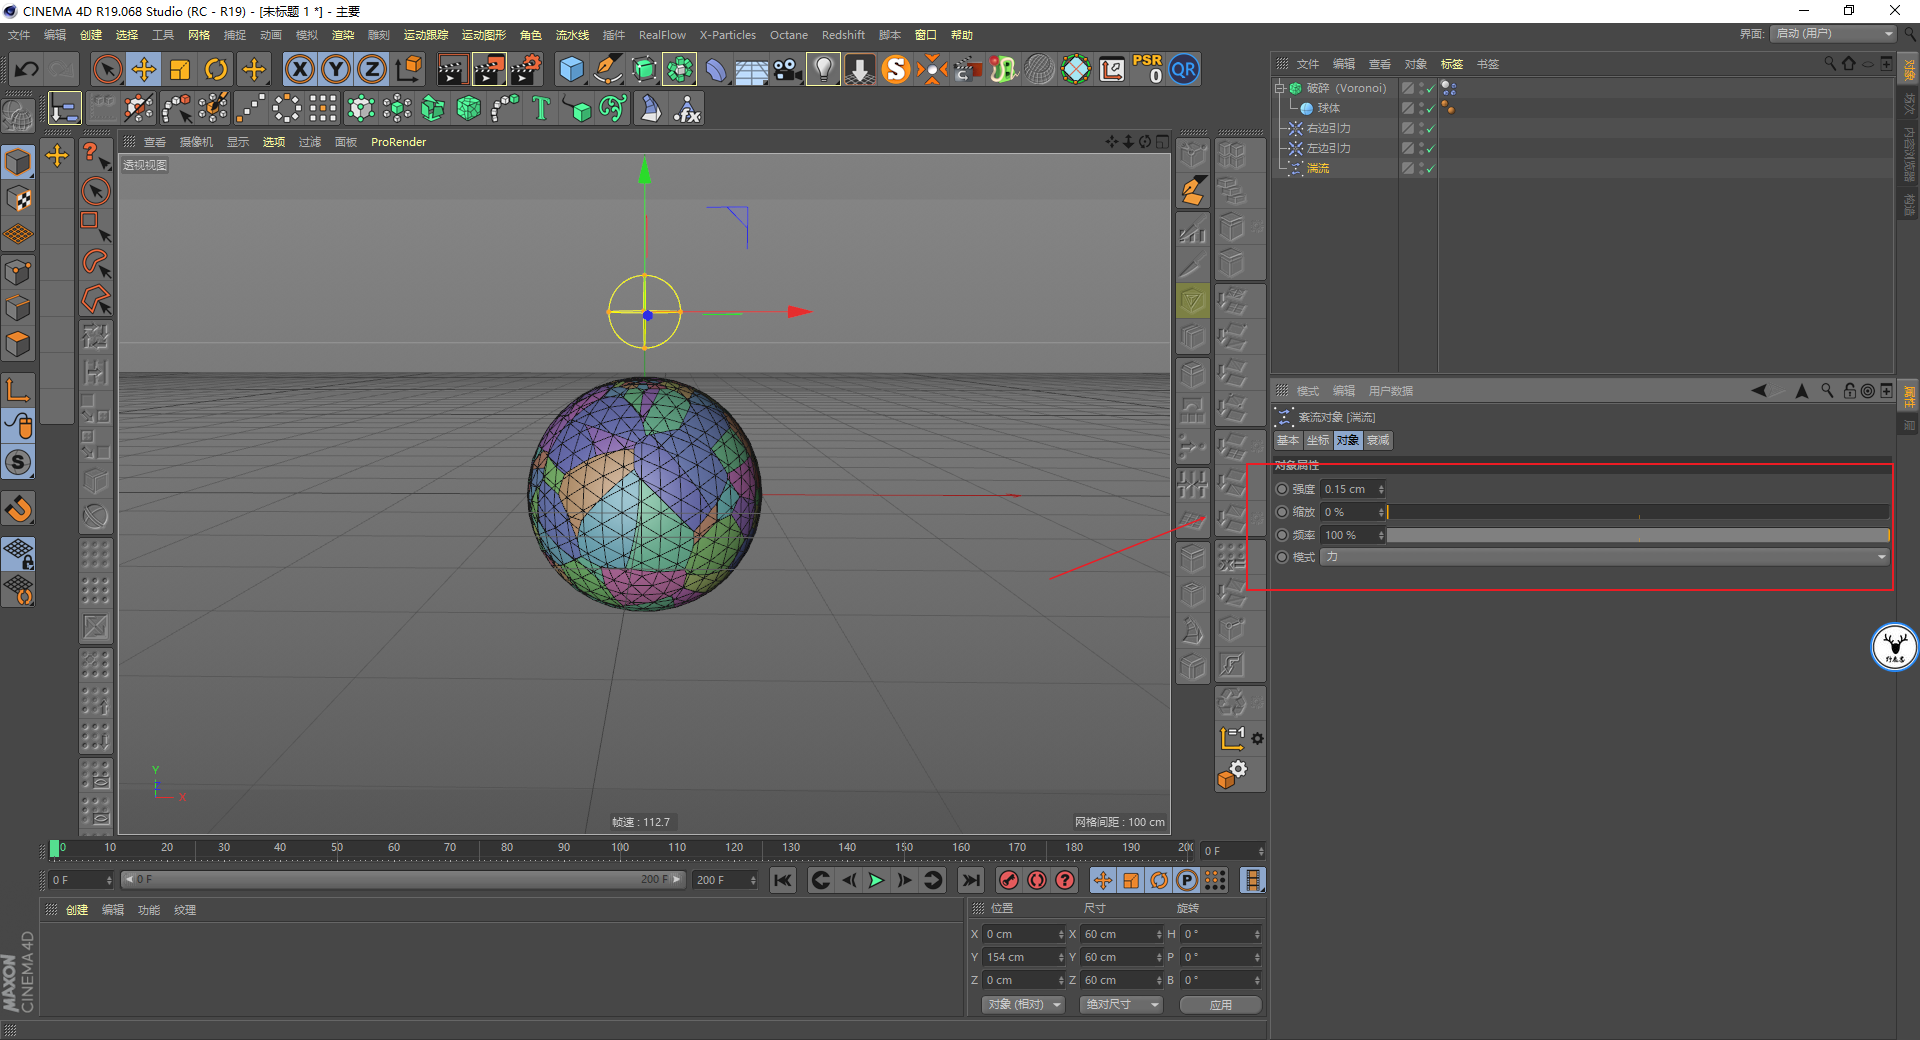Activate the Move tool in top toolbar
Screen dimensions: 1920x1040
click(144, 69)
